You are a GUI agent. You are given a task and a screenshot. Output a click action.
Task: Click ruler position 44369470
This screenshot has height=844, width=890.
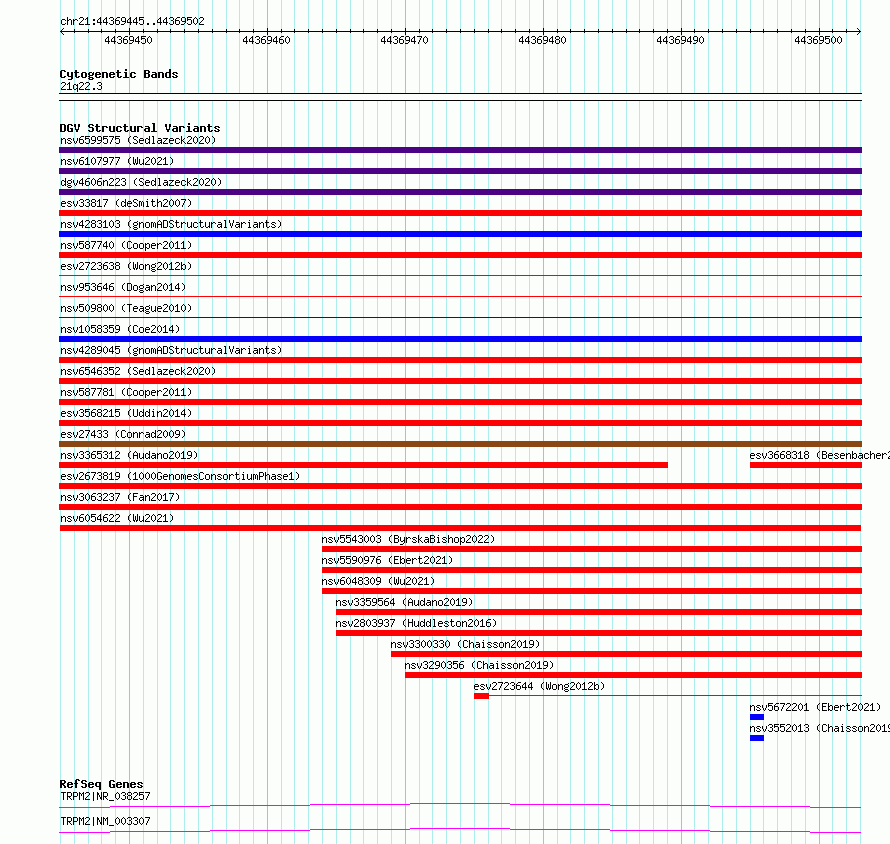tap(404, 40)
